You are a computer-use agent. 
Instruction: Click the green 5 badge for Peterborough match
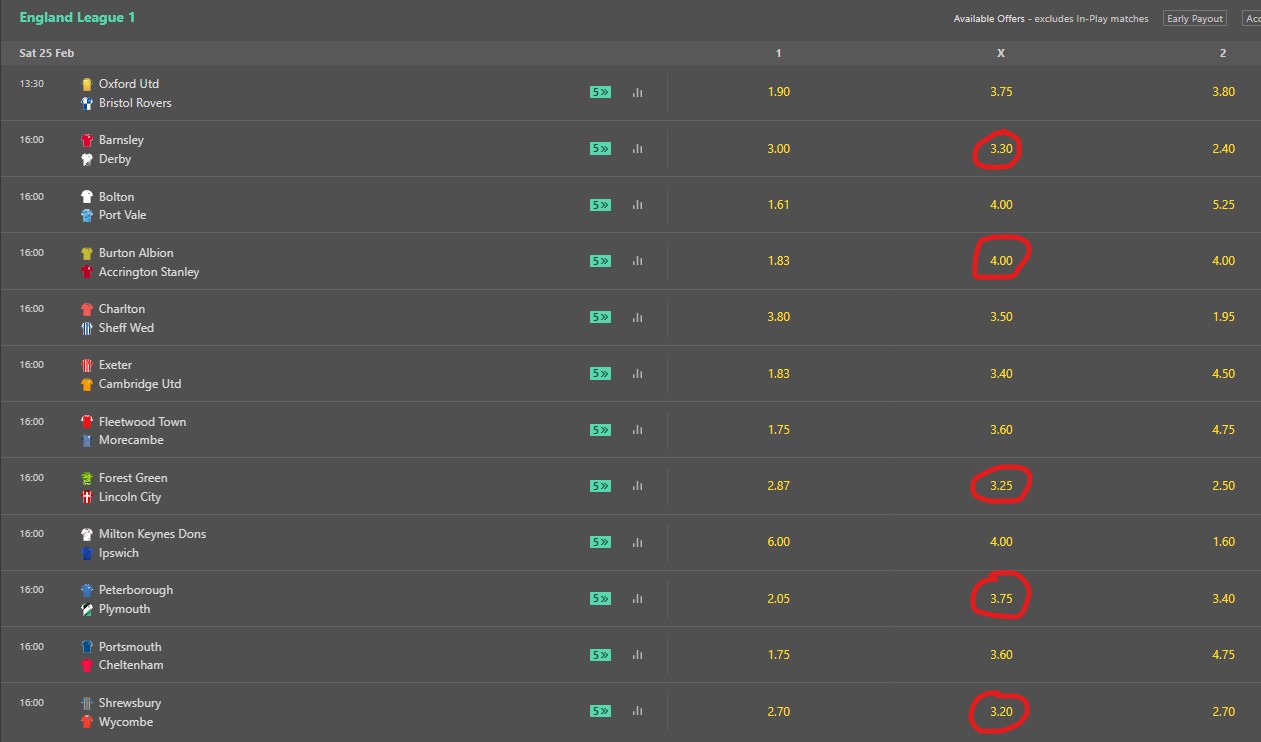[600, 599]
